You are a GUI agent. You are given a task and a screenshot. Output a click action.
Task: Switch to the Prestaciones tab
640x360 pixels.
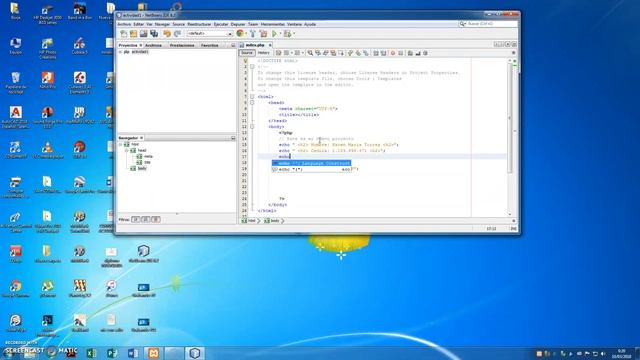(x=182, y=45)
